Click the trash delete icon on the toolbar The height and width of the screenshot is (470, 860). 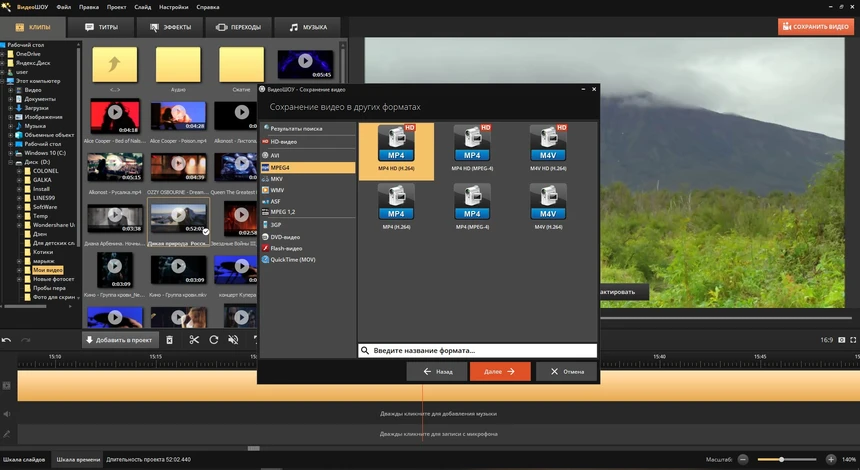pyautogui.click(x=169, y=340)
